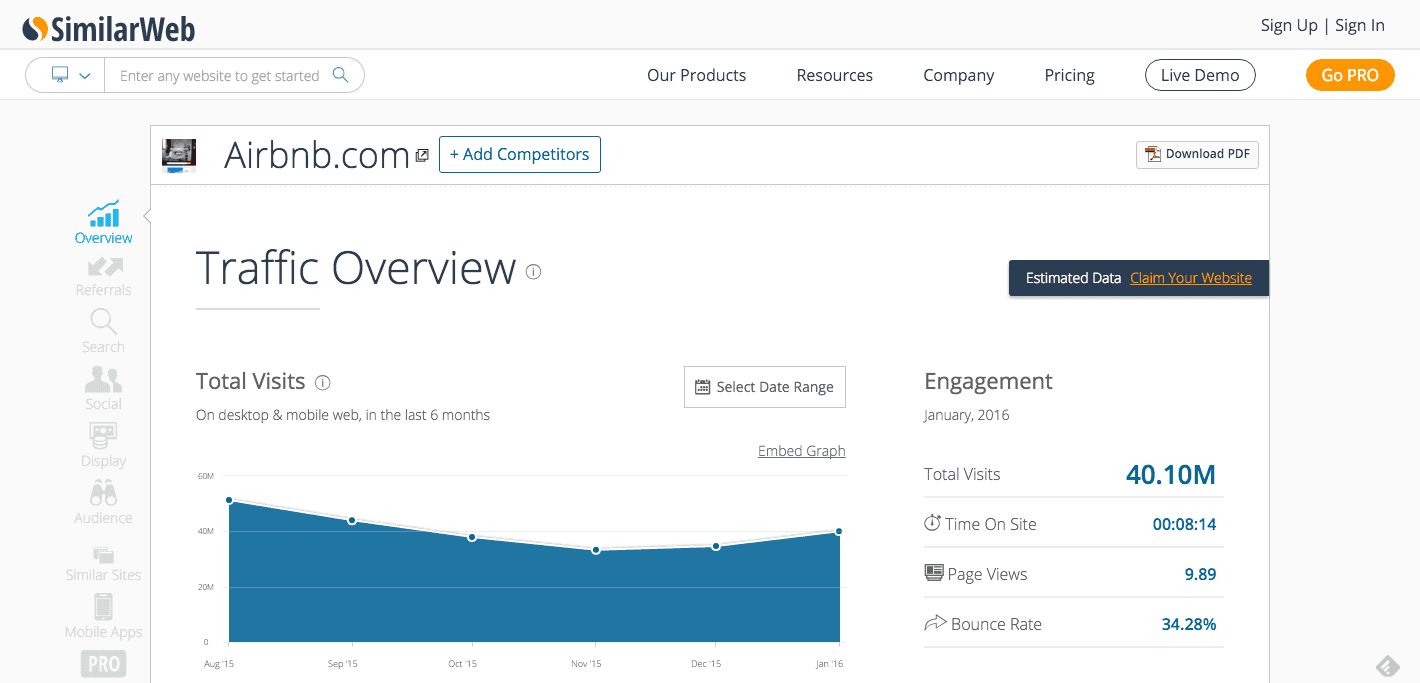Click the Airbnb.com site title

point(317,155)
